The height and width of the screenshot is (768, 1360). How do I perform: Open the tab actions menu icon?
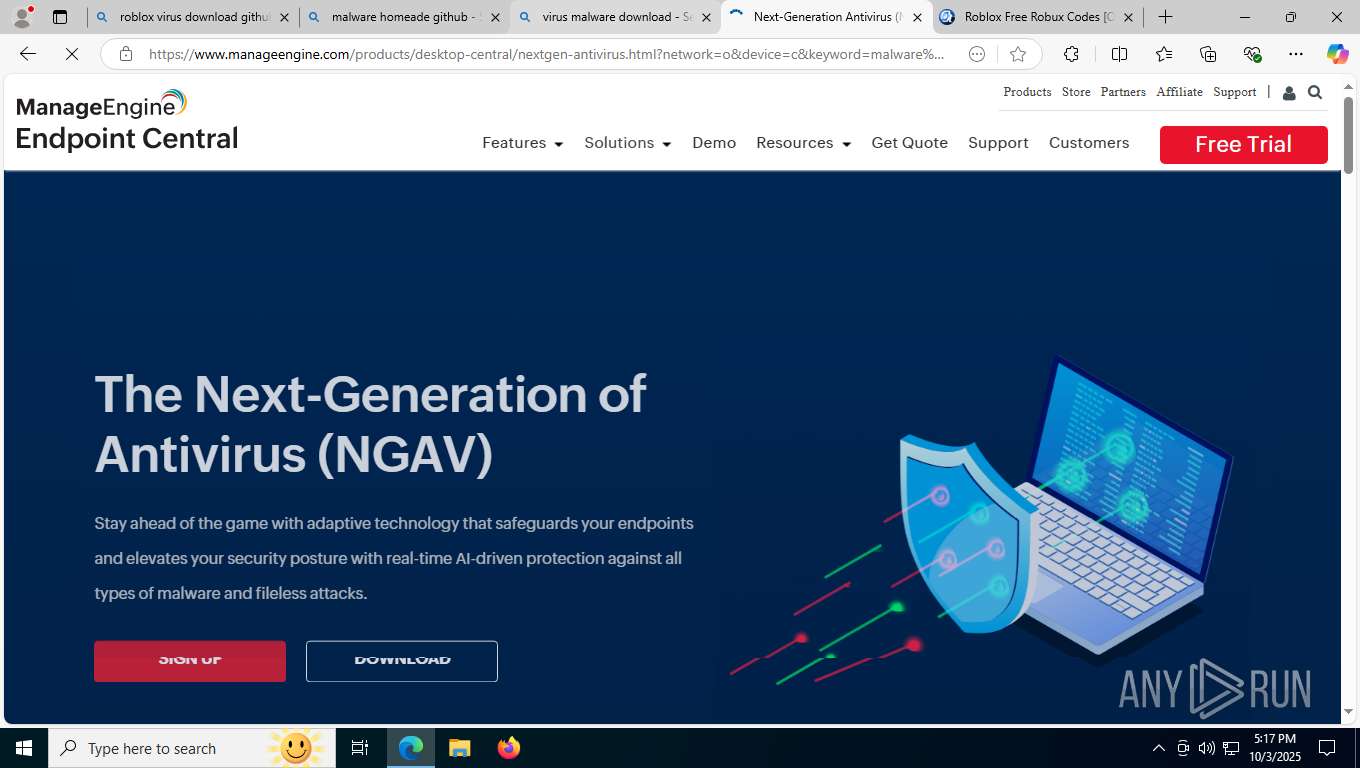coord(60,17)
